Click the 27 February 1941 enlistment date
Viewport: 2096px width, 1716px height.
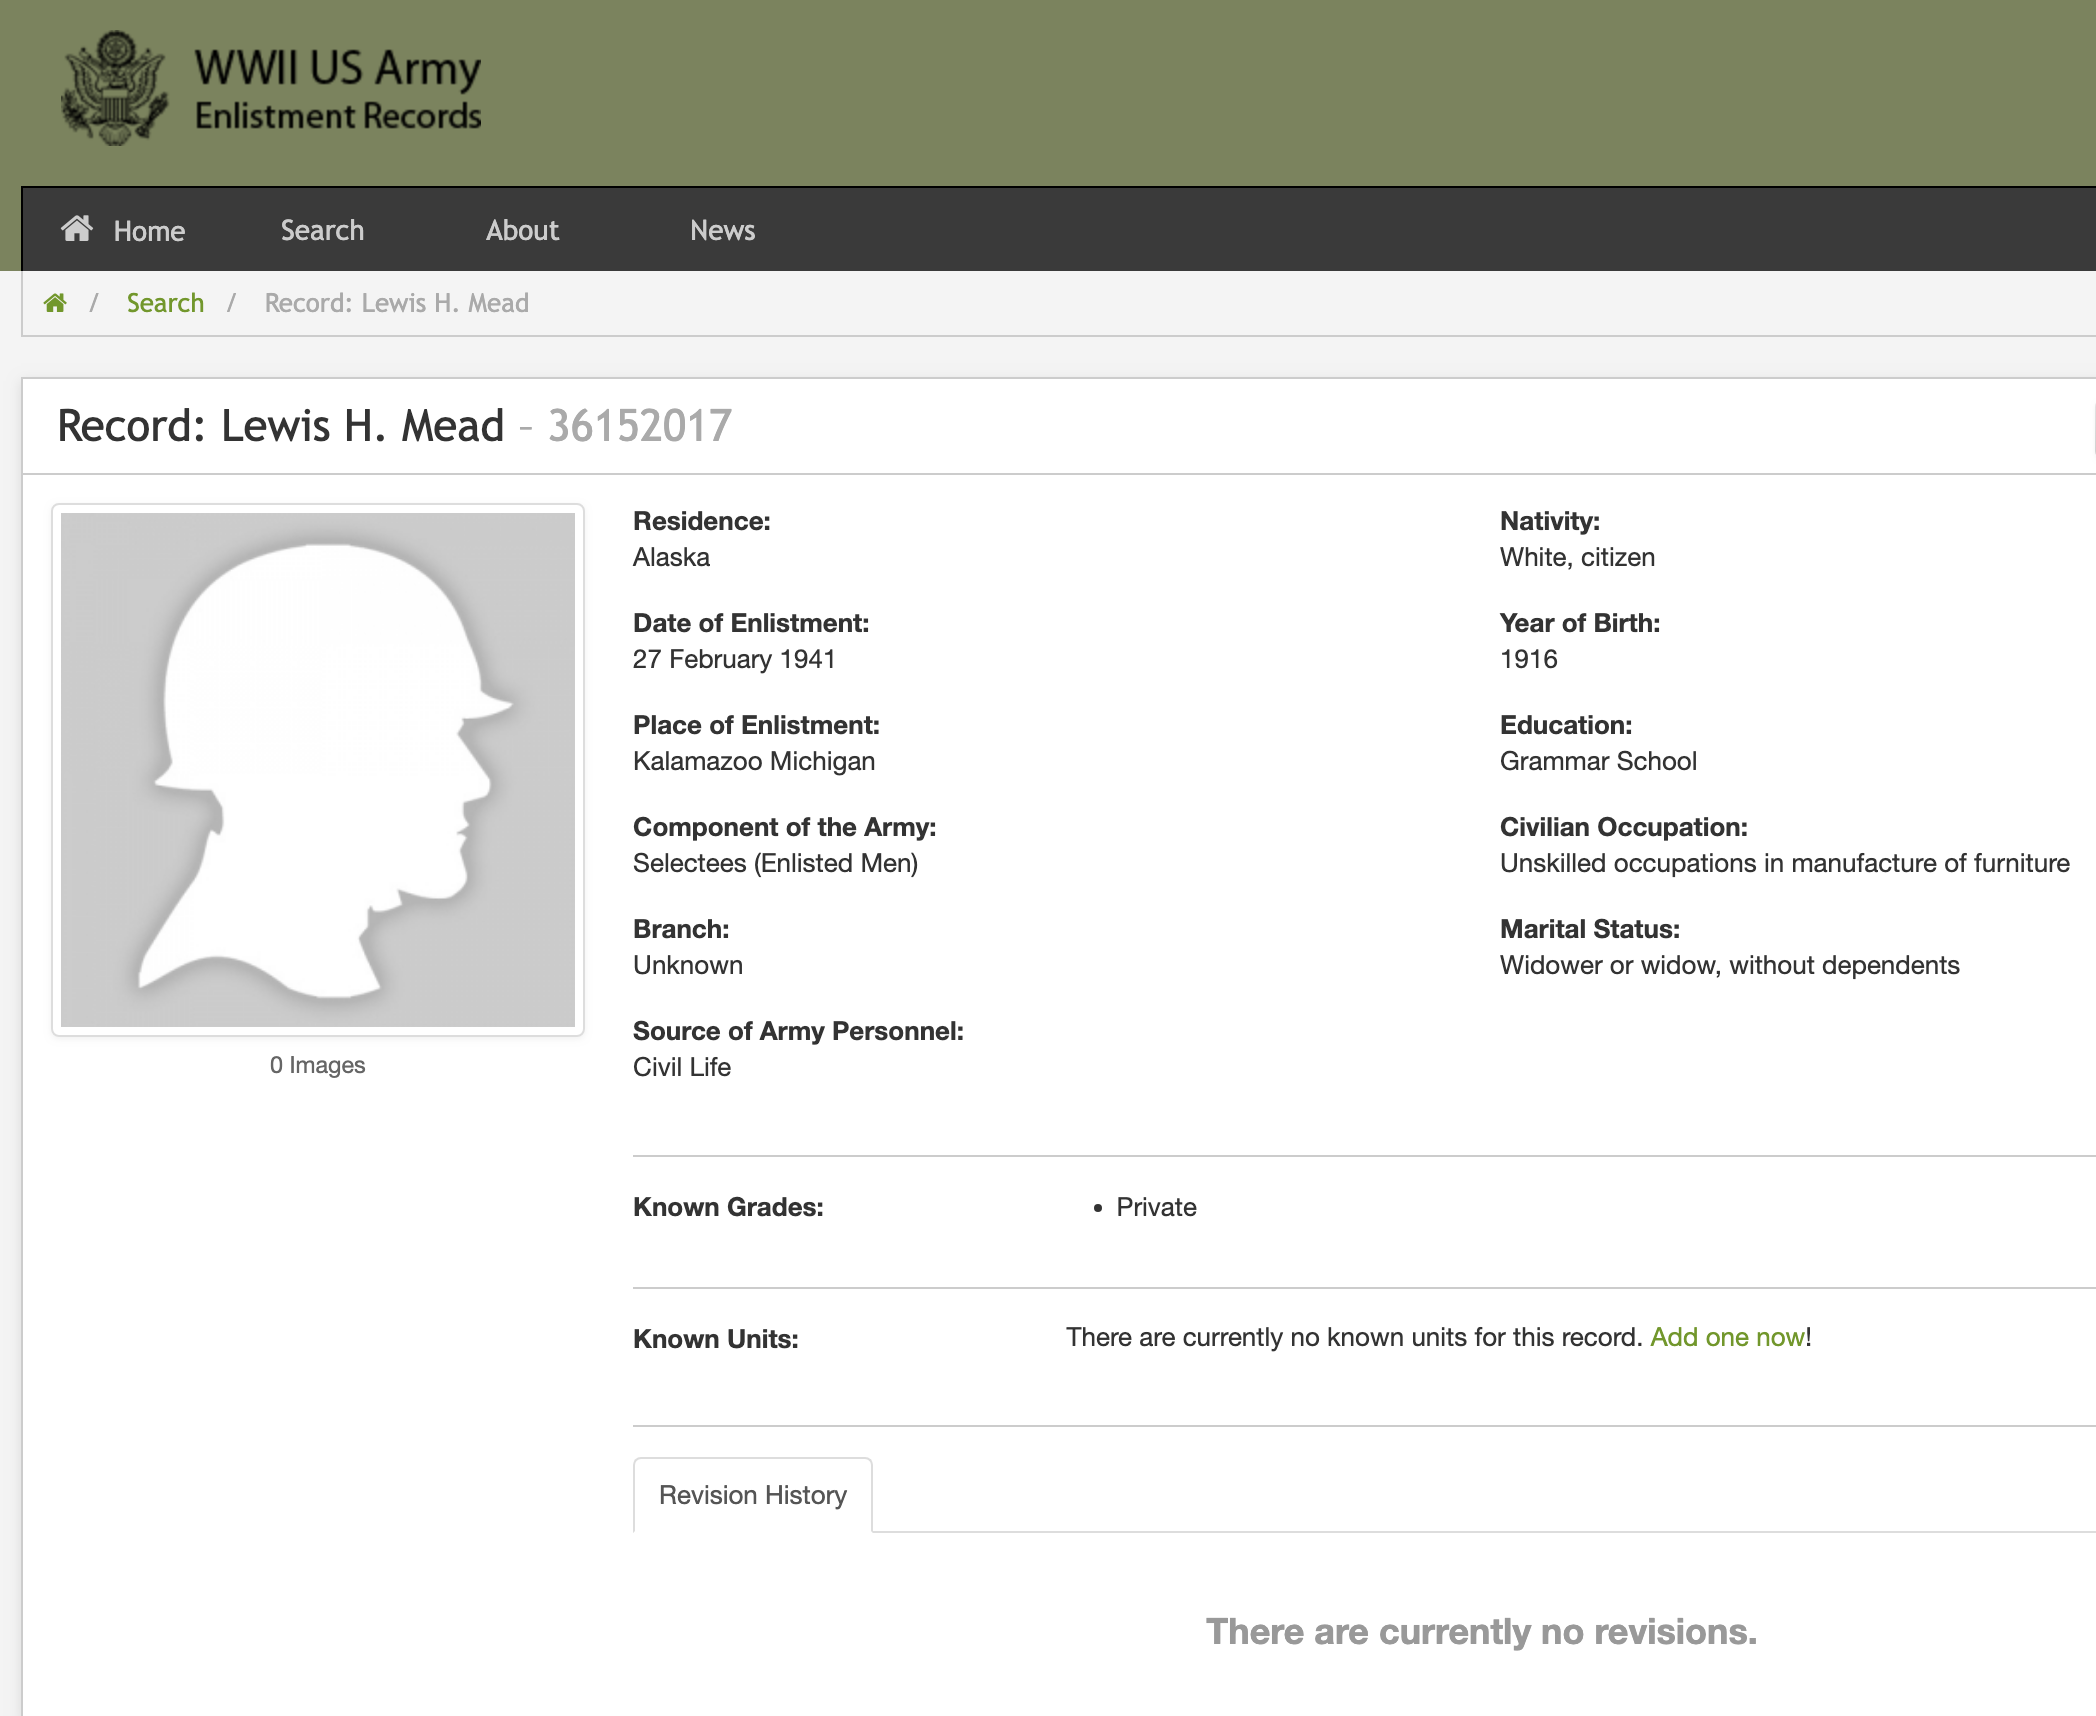coord(734,659)
